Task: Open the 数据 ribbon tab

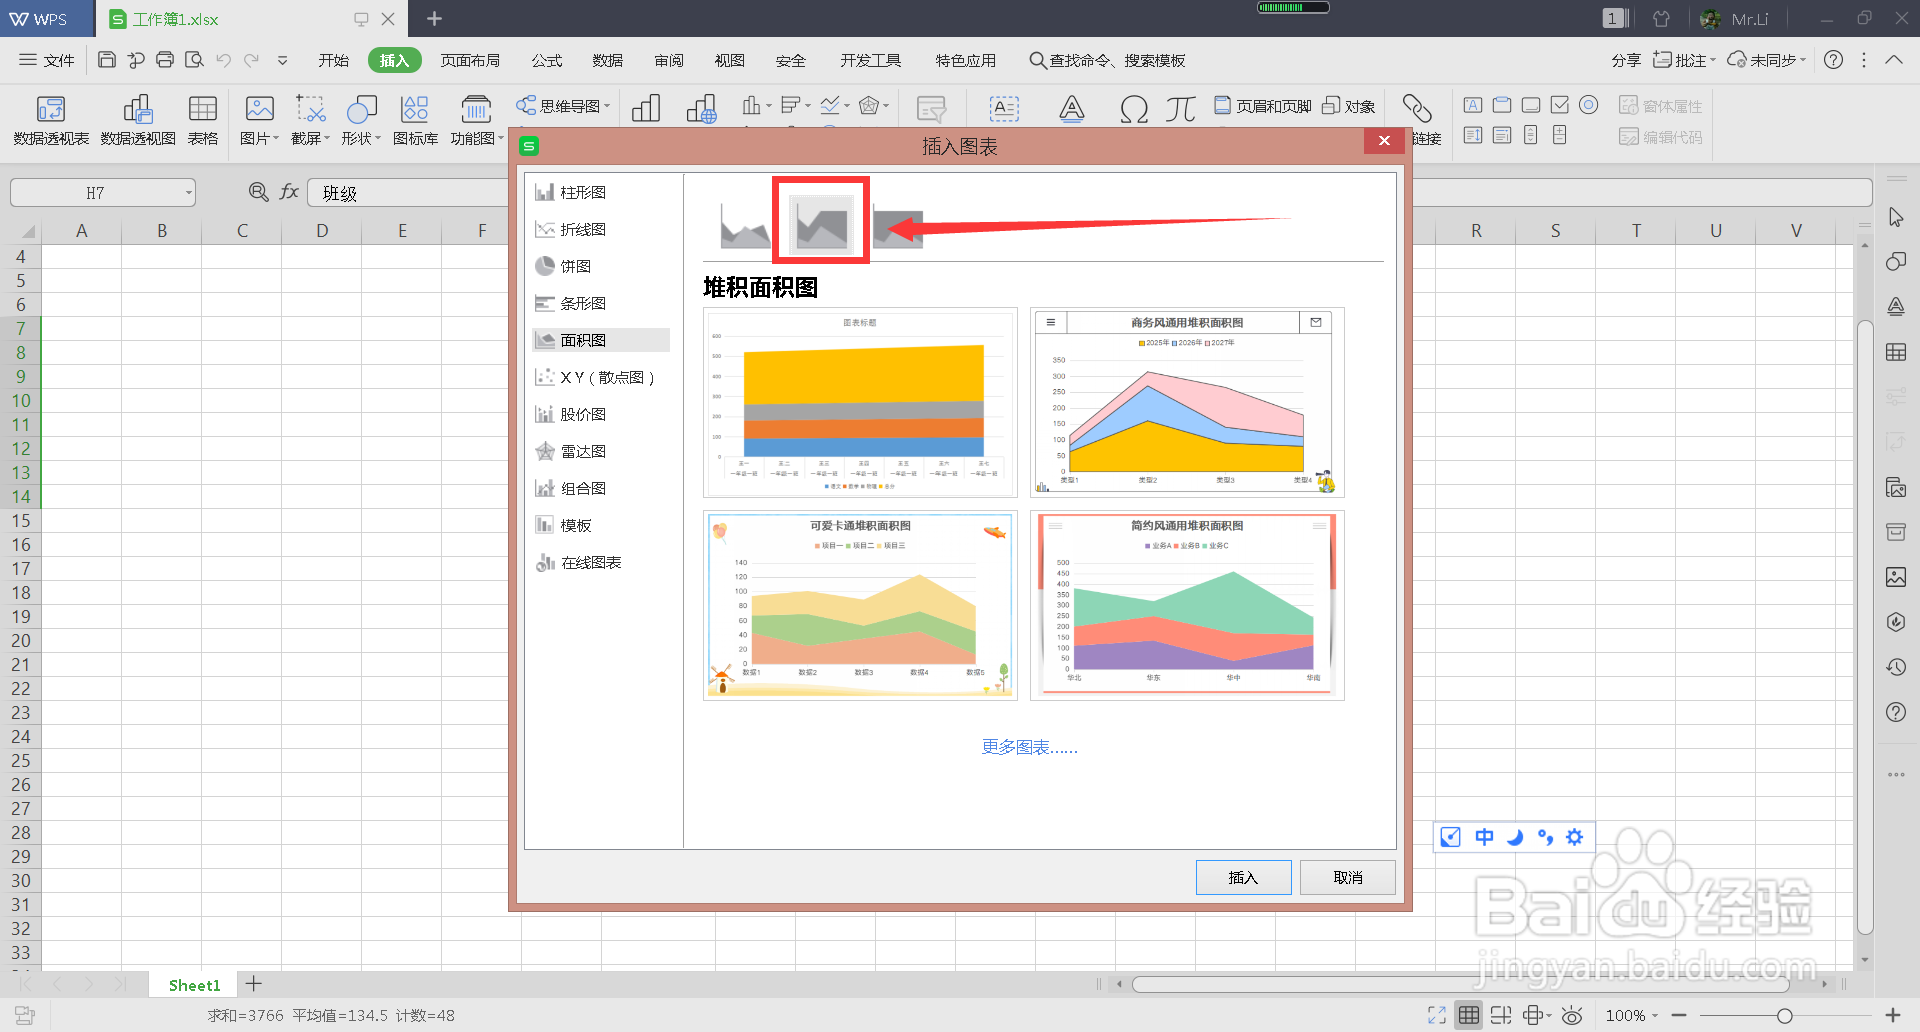Action: tap(607, 60)
